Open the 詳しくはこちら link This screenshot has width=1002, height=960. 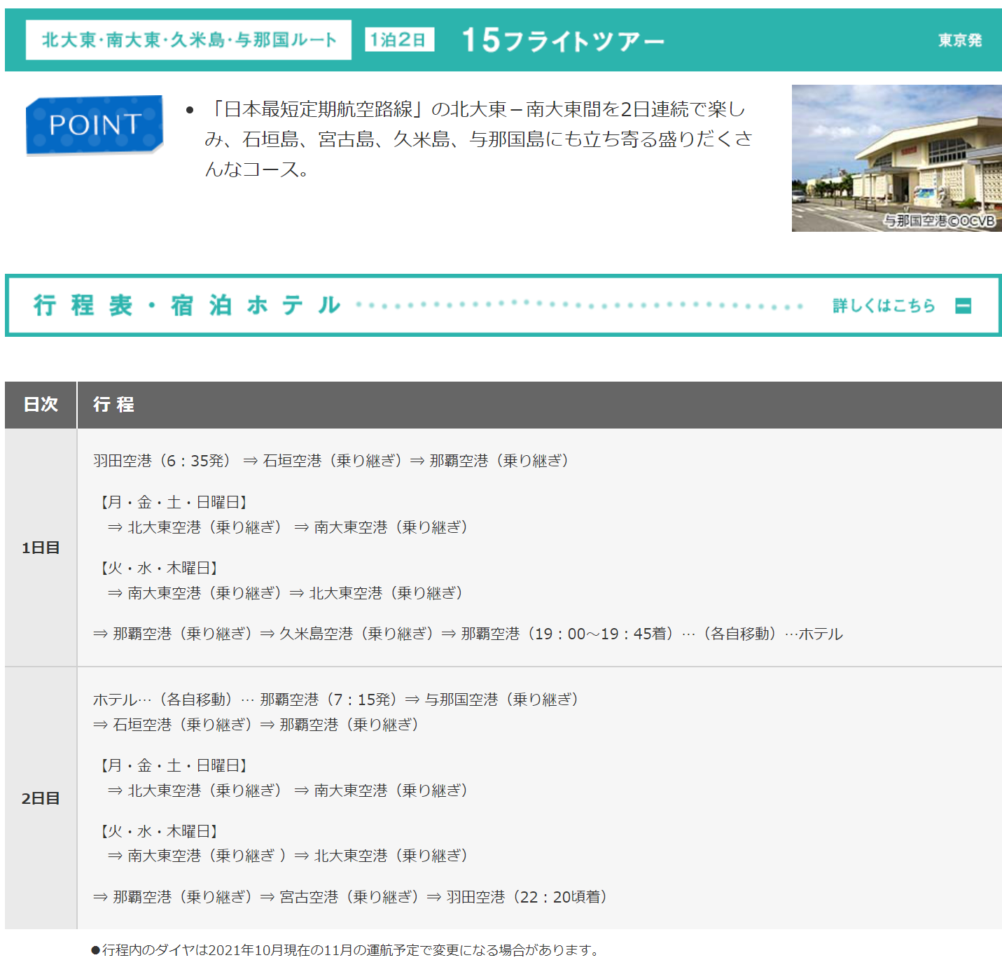coord(884,306)
